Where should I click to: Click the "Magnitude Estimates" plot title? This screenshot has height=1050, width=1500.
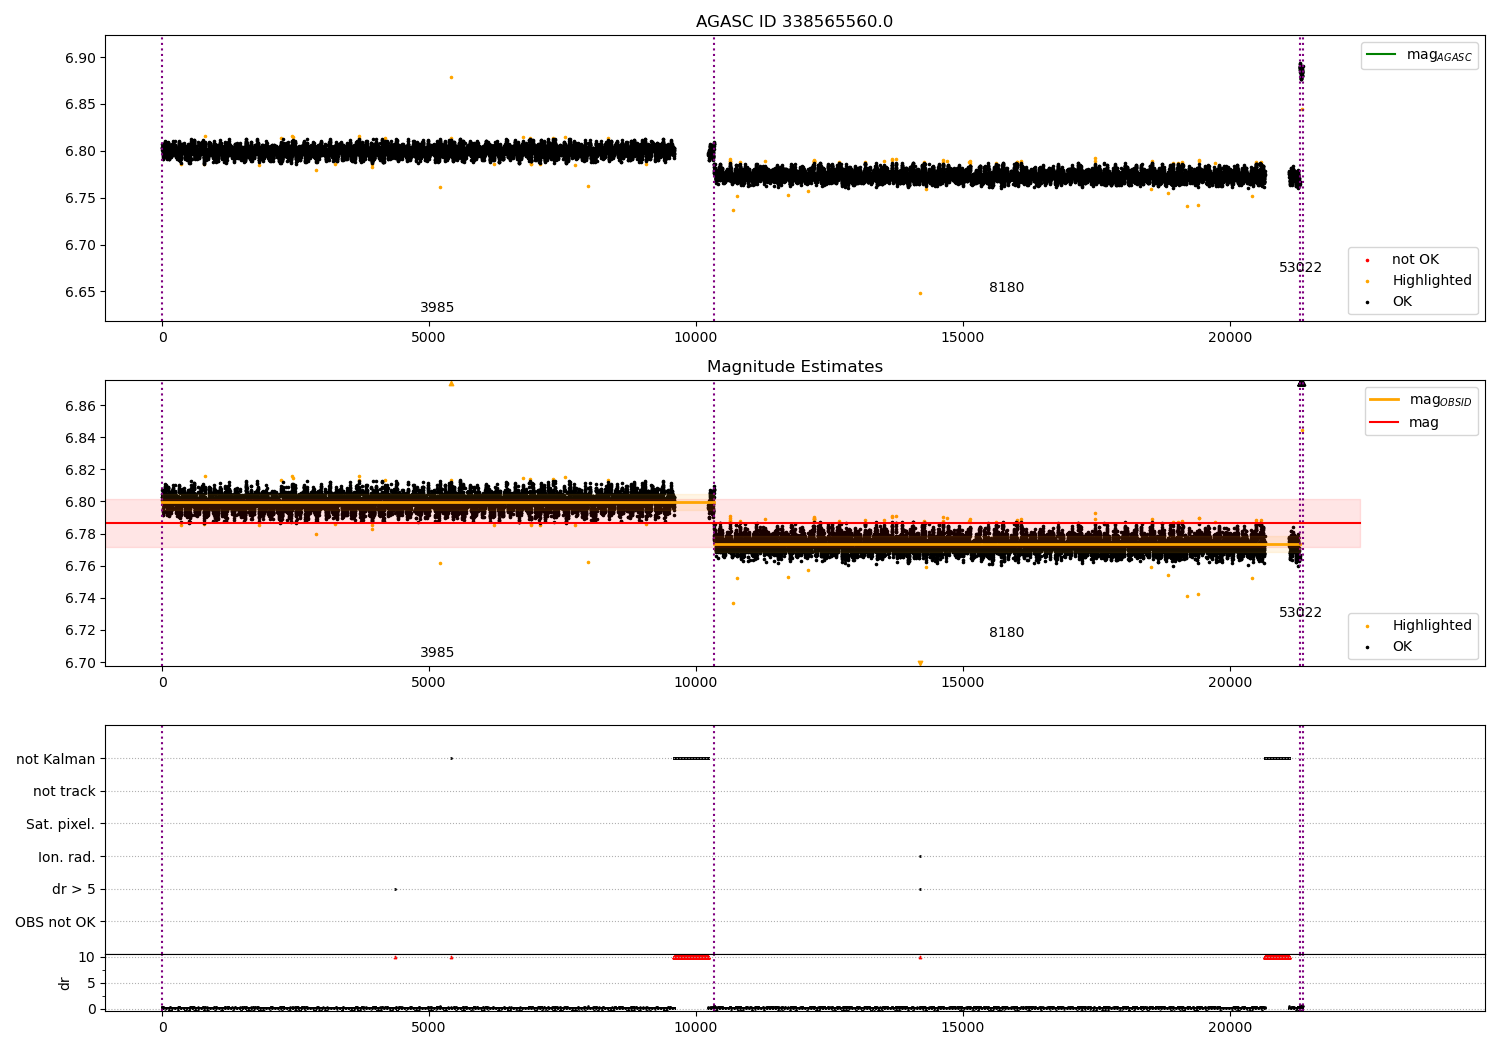pyautogui.click(x=794, y=367)
